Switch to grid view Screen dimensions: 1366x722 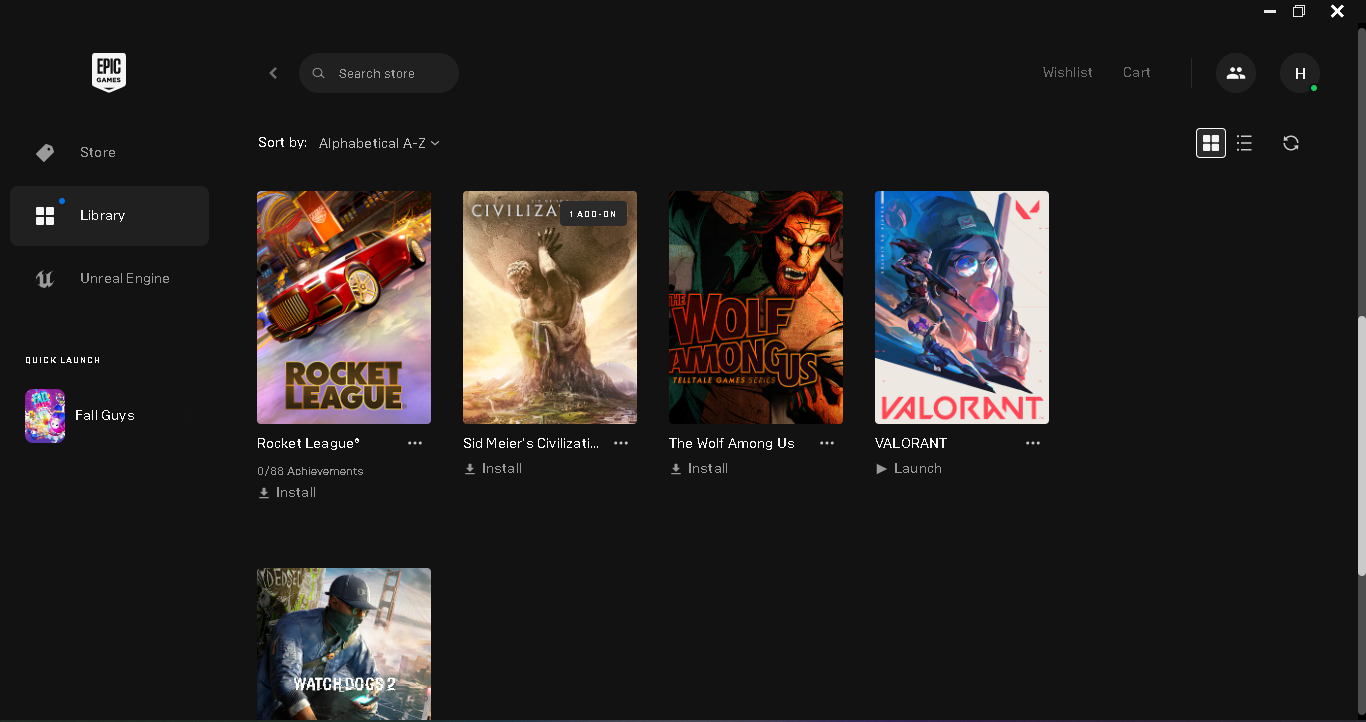click(1211, 143)
